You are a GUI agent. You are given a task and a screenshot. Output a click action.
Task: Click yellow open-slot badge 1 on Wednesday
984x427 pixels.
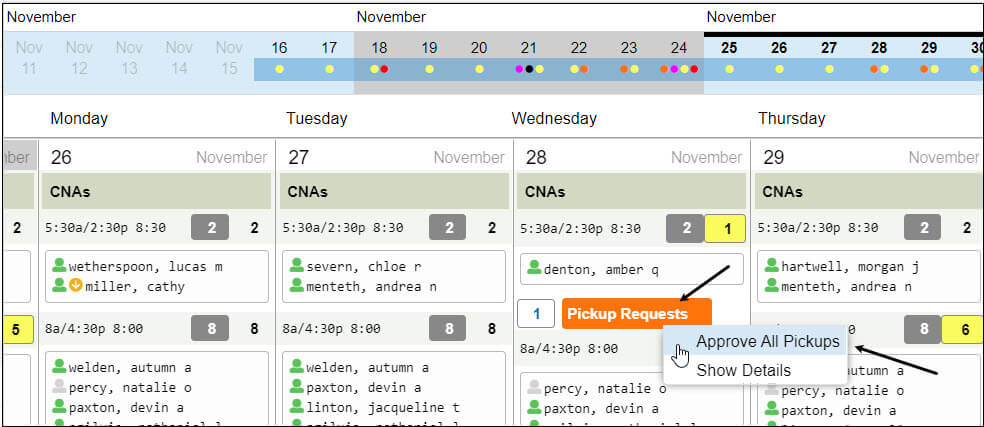pyautogui.click(x=727, y=228)
